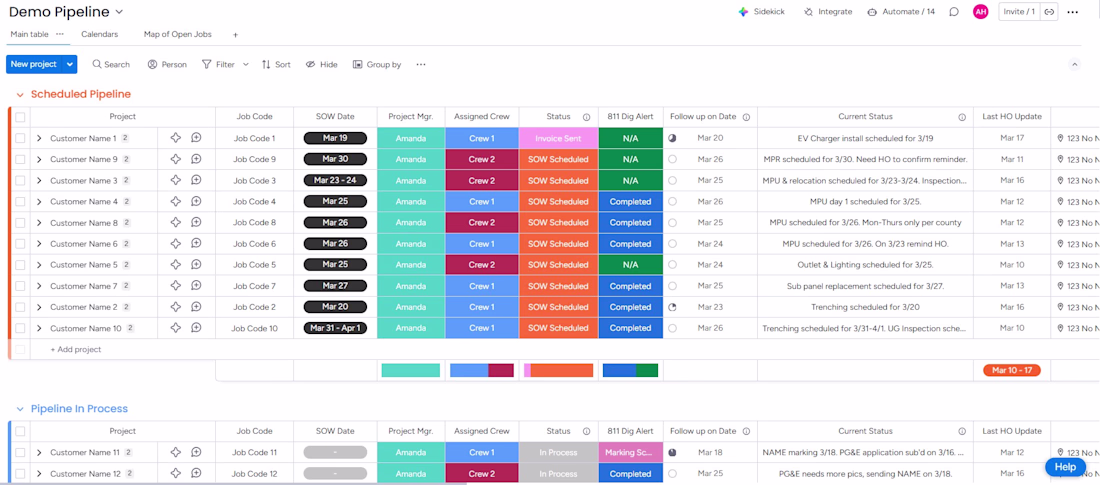Open updates conversation for Customer Name 11
This screenshot has height=485, width=1100.
(196, 453)
